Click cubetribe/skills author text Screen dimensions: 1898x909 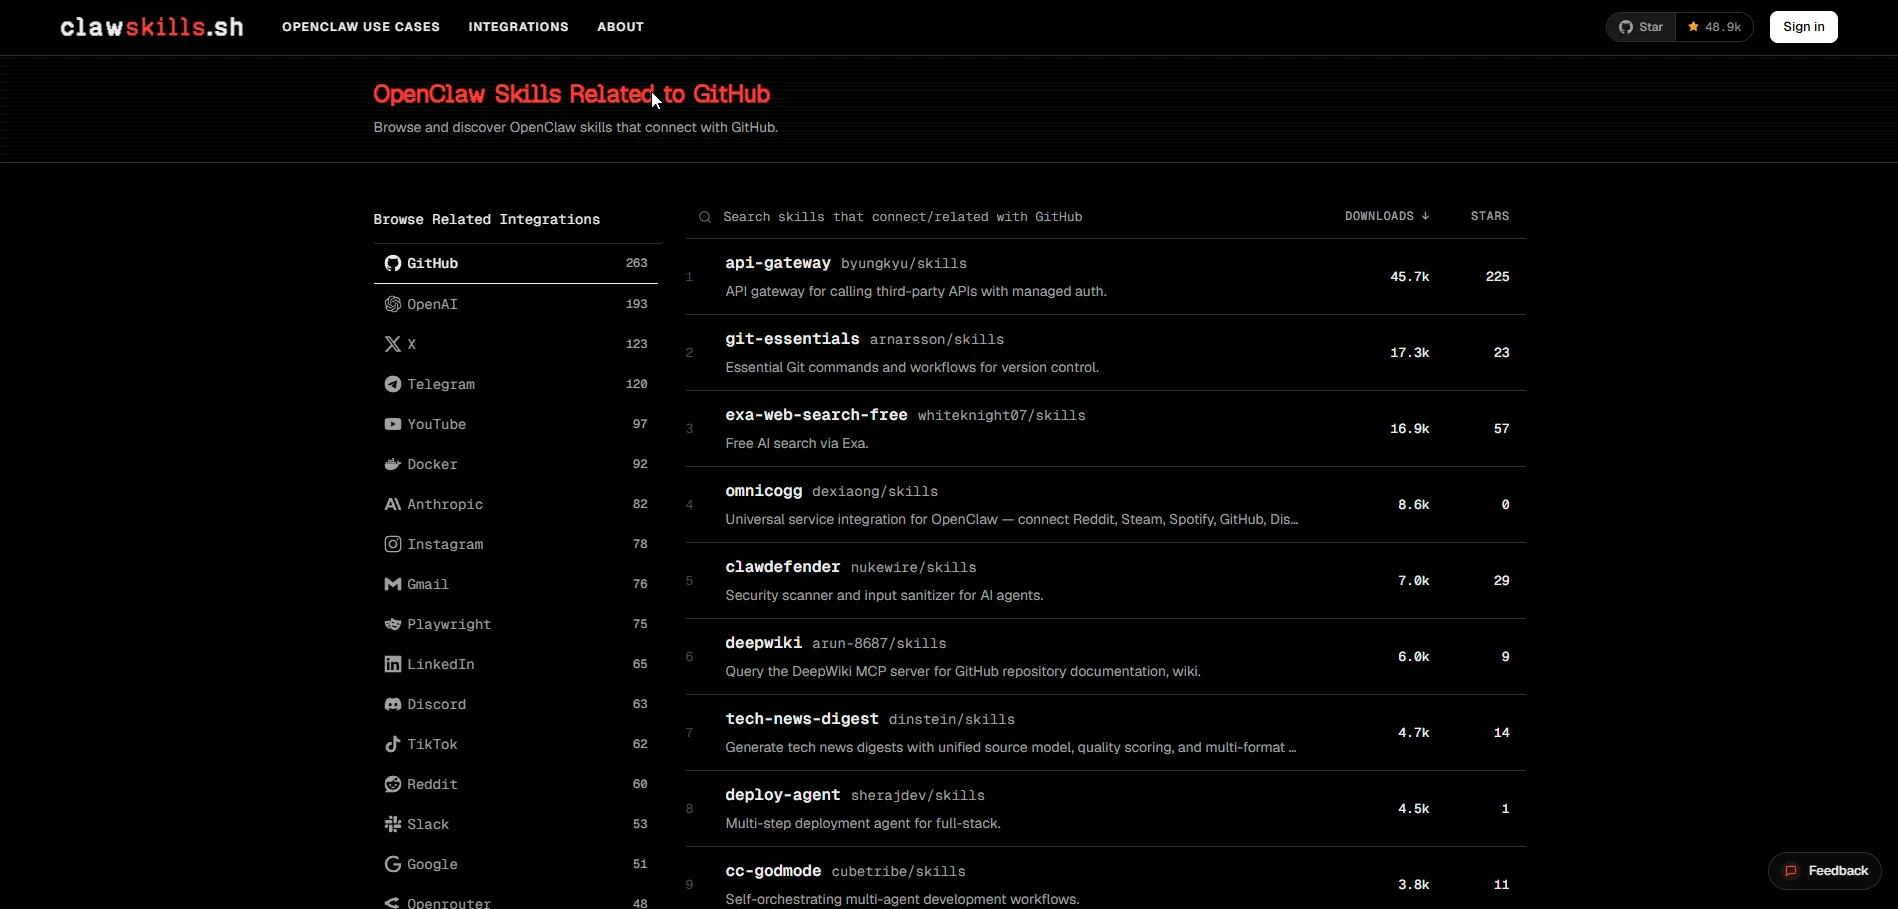click(899, 872)
